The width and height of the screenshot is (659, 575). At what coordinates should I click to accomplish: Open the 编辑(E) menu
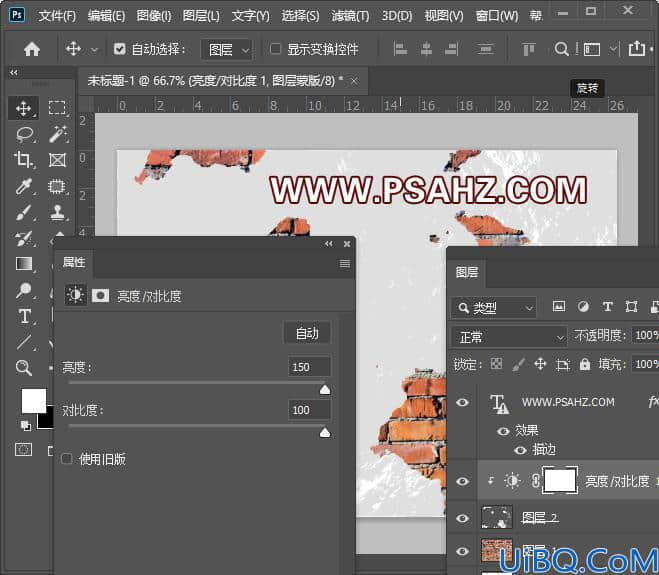(106, 16)
